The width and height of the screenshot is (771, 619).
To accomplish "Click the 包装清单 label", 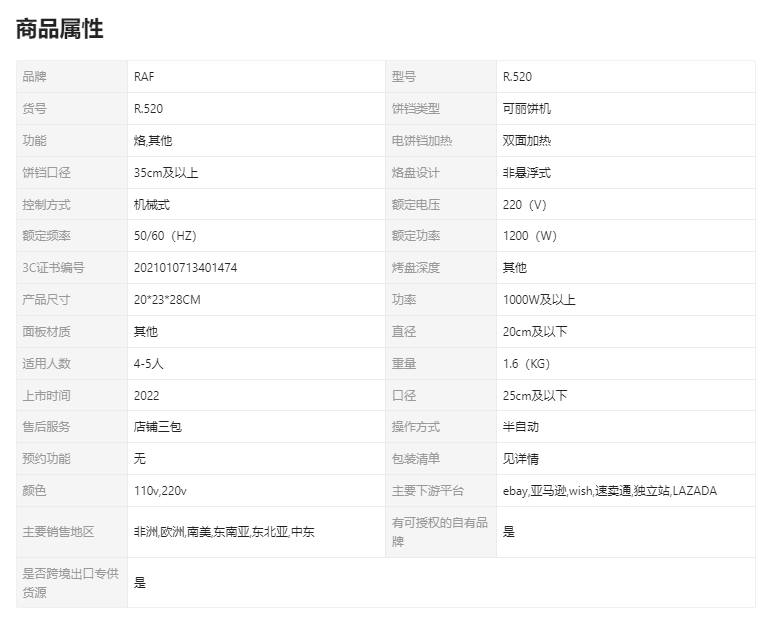I will pos(415,458).
